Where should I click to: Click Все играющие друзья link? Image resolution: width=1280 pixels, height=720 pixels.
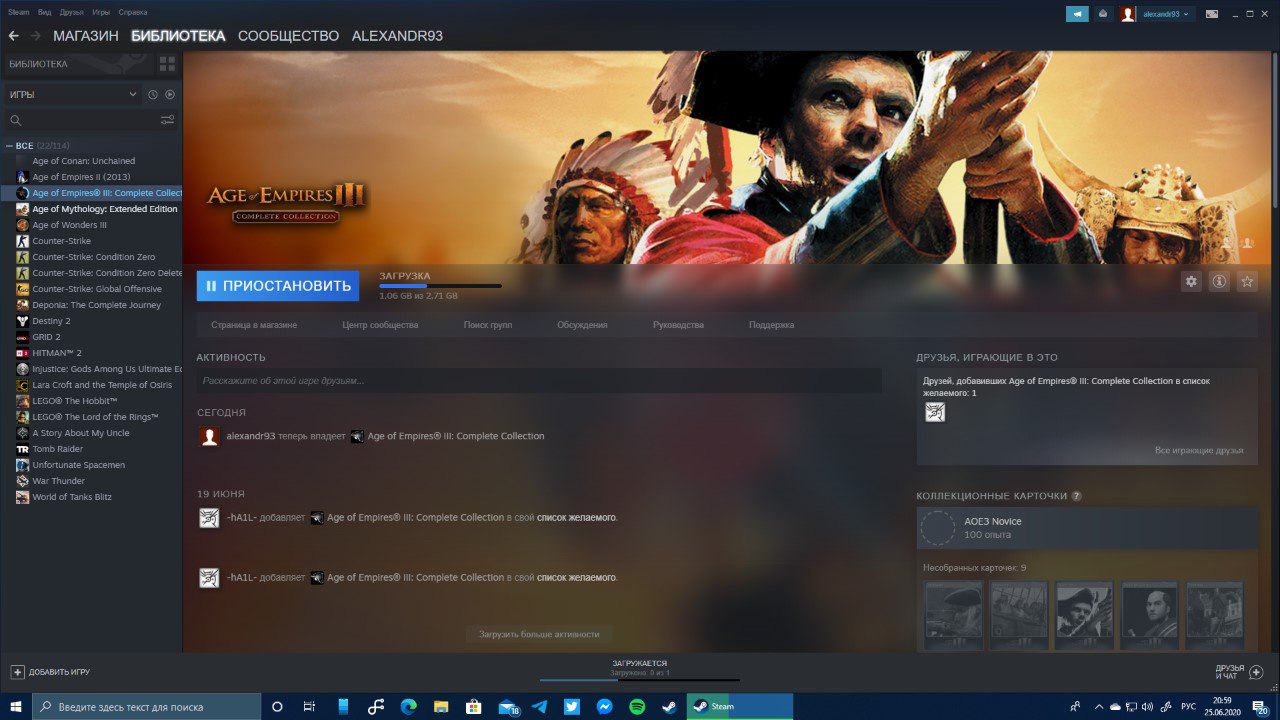1199,451
